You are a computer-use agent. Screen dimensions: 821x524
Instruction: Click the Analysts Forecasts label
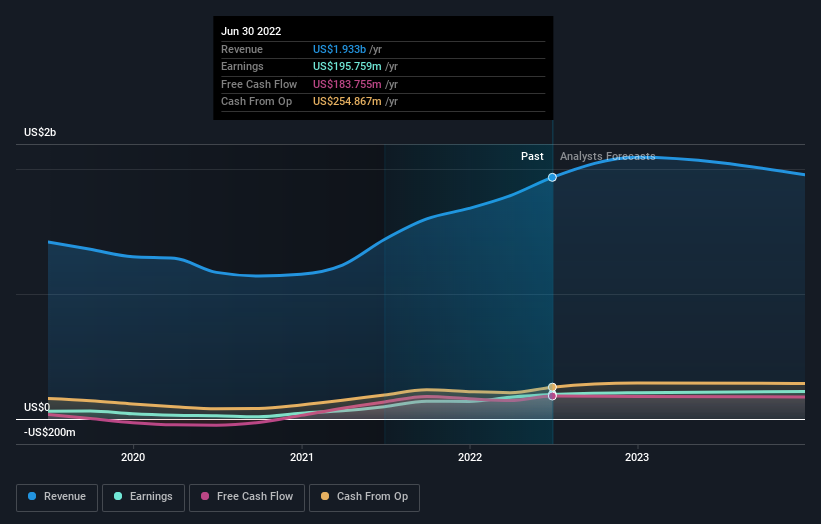[x=607, y=157]
